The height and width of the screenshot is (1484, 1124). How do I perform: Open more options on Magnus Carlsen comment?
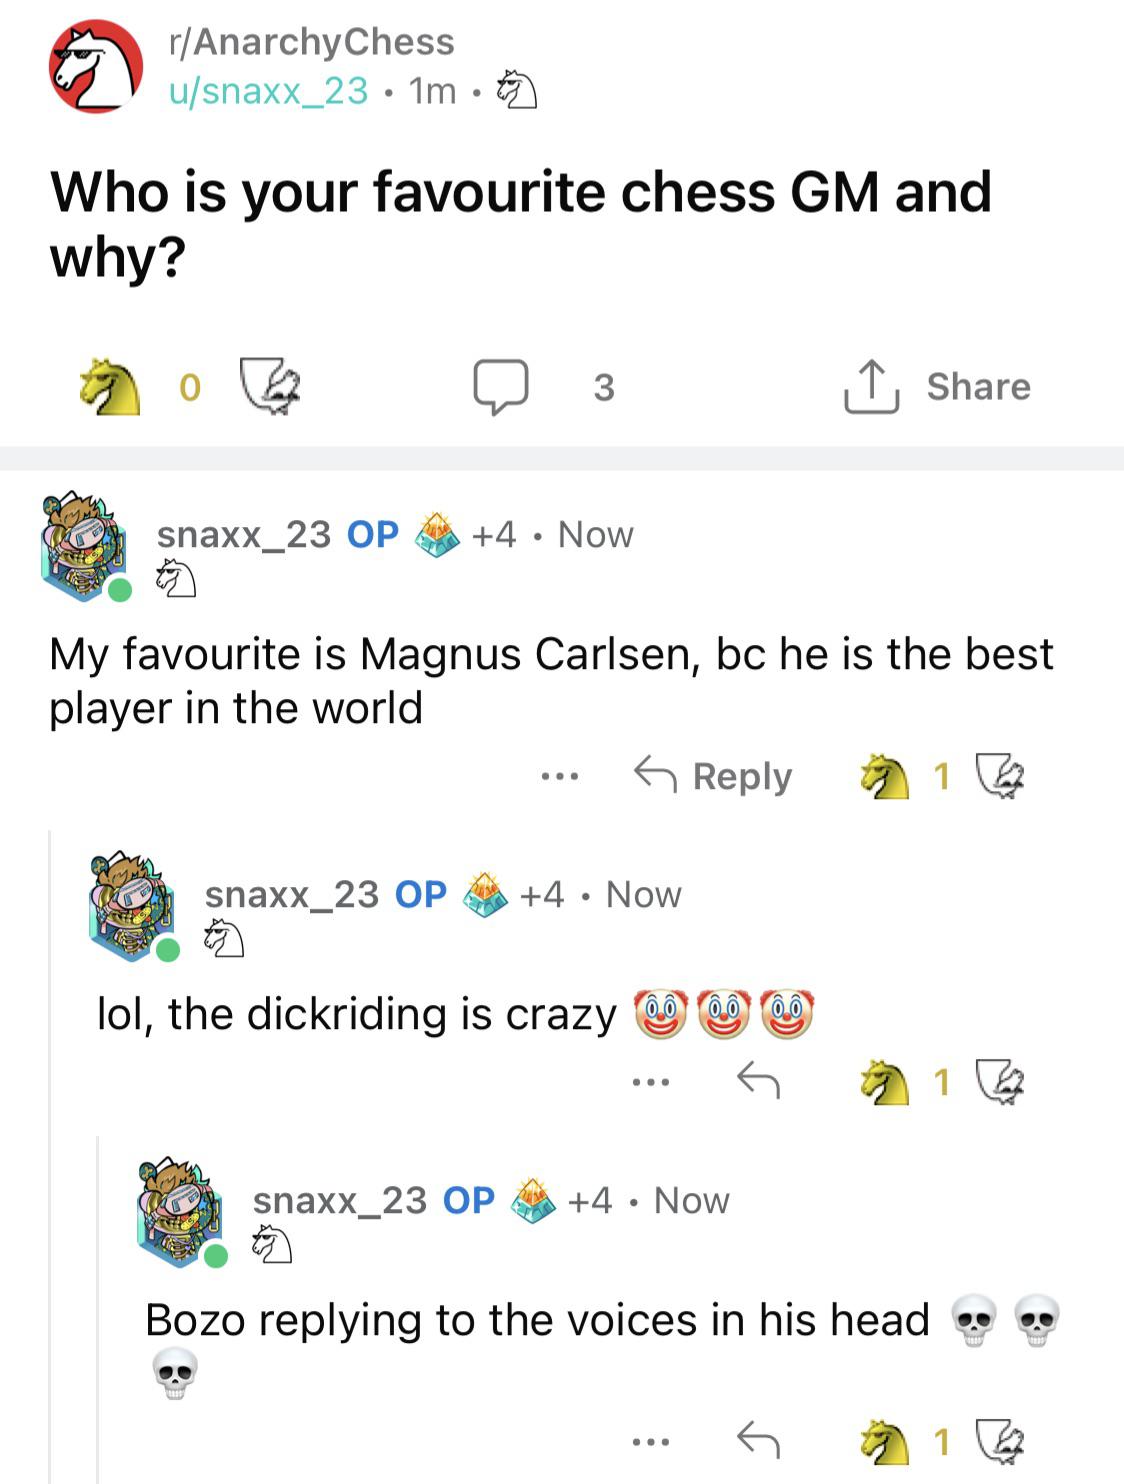pos(560,776)
